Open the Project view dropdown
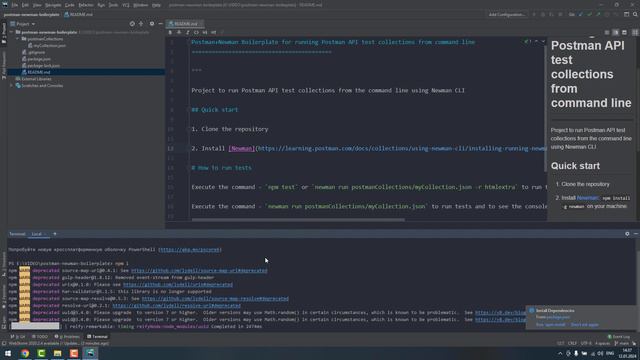Screen dimensions: 640x360 coord(23,24)
